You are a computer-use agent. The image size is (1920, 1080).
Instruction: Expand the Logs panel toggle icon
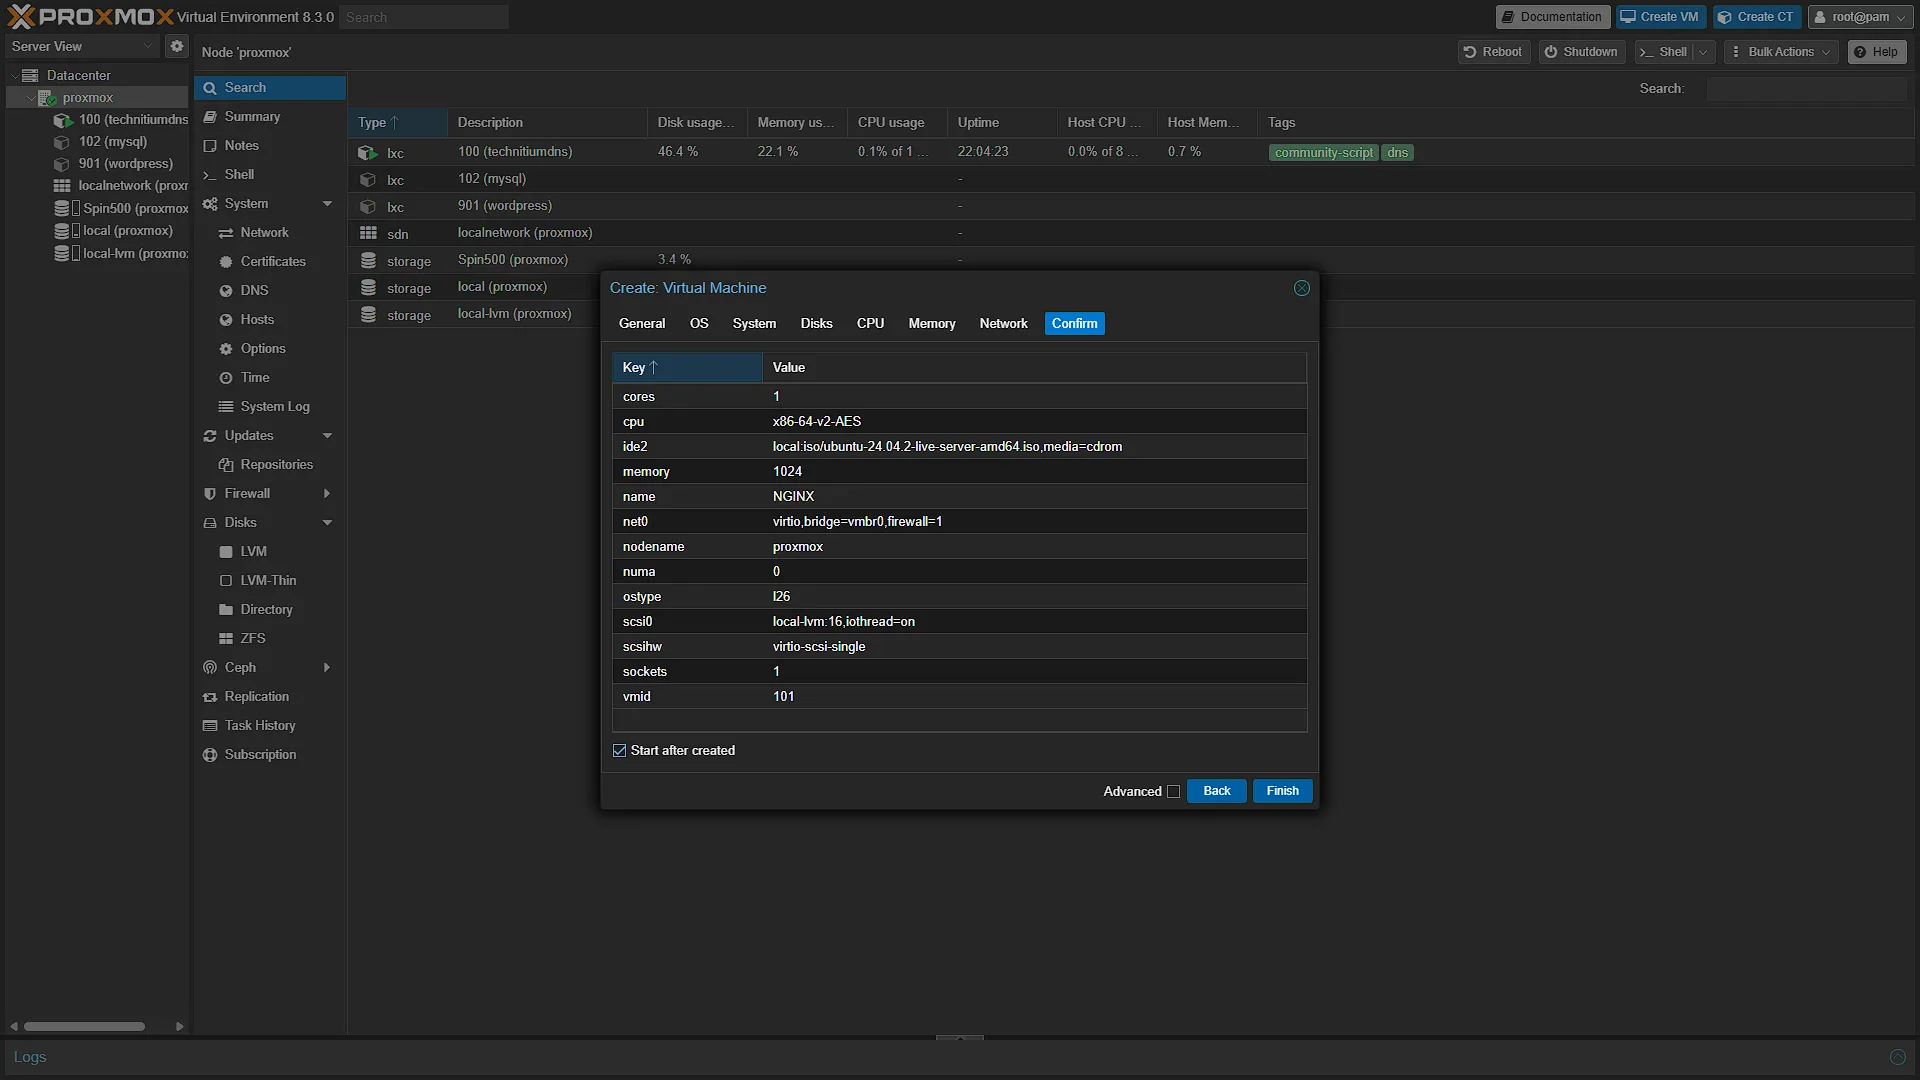pyautogui.click(x=1897, y=1057)
